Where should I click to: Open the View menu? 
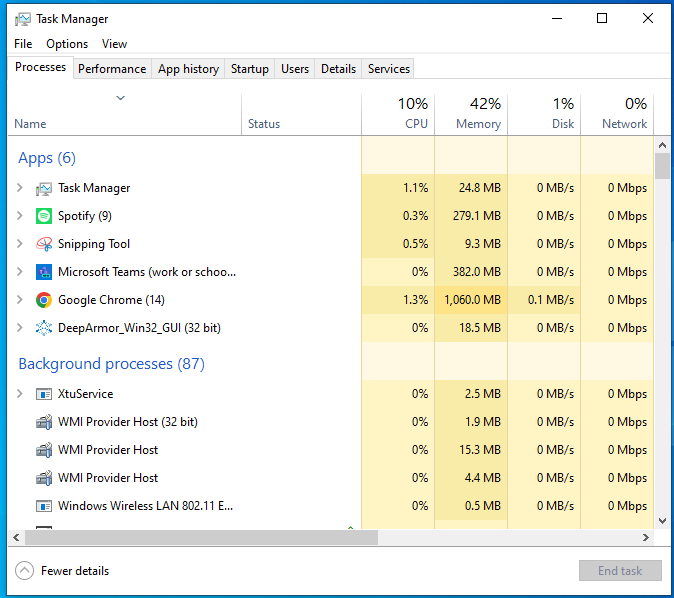pyautogui.click(x=114, y=44)
